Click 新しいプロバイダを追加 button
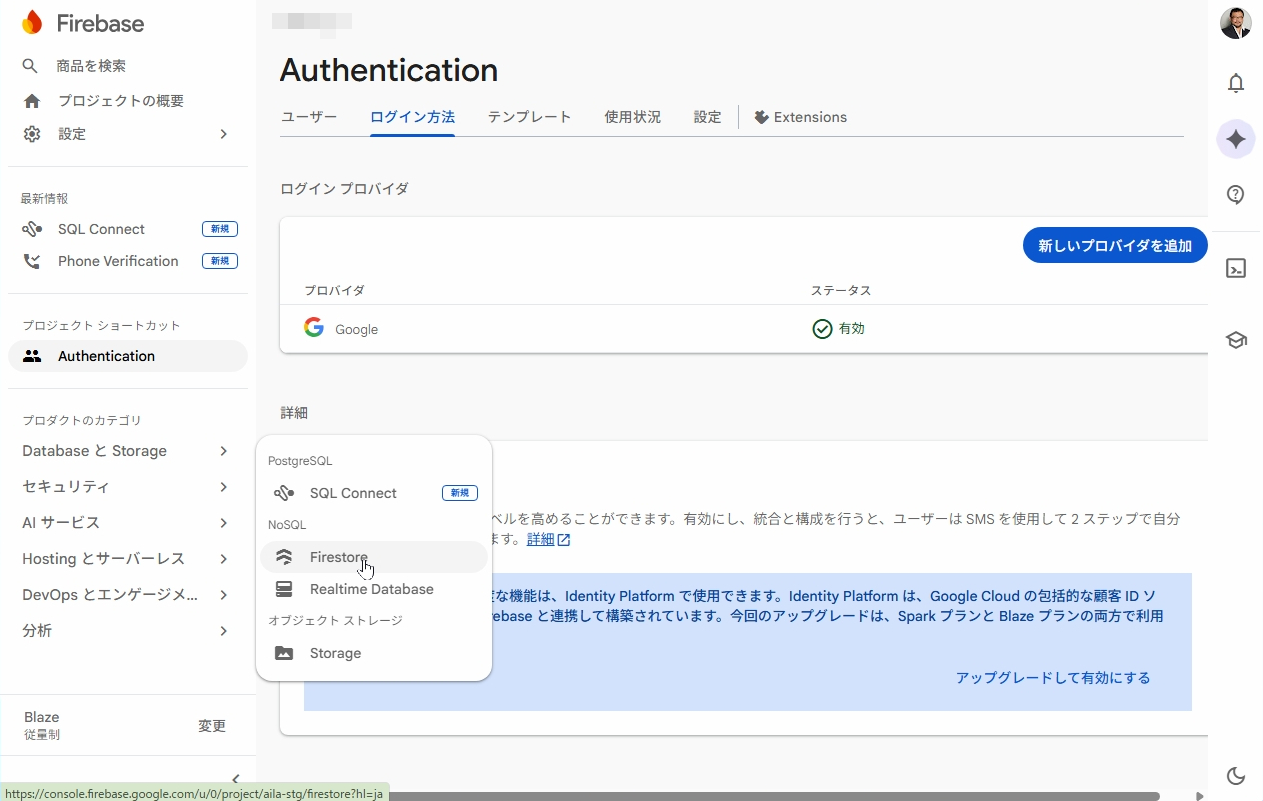Screen dimensions: 1263x801 [x=1115, y=245]
